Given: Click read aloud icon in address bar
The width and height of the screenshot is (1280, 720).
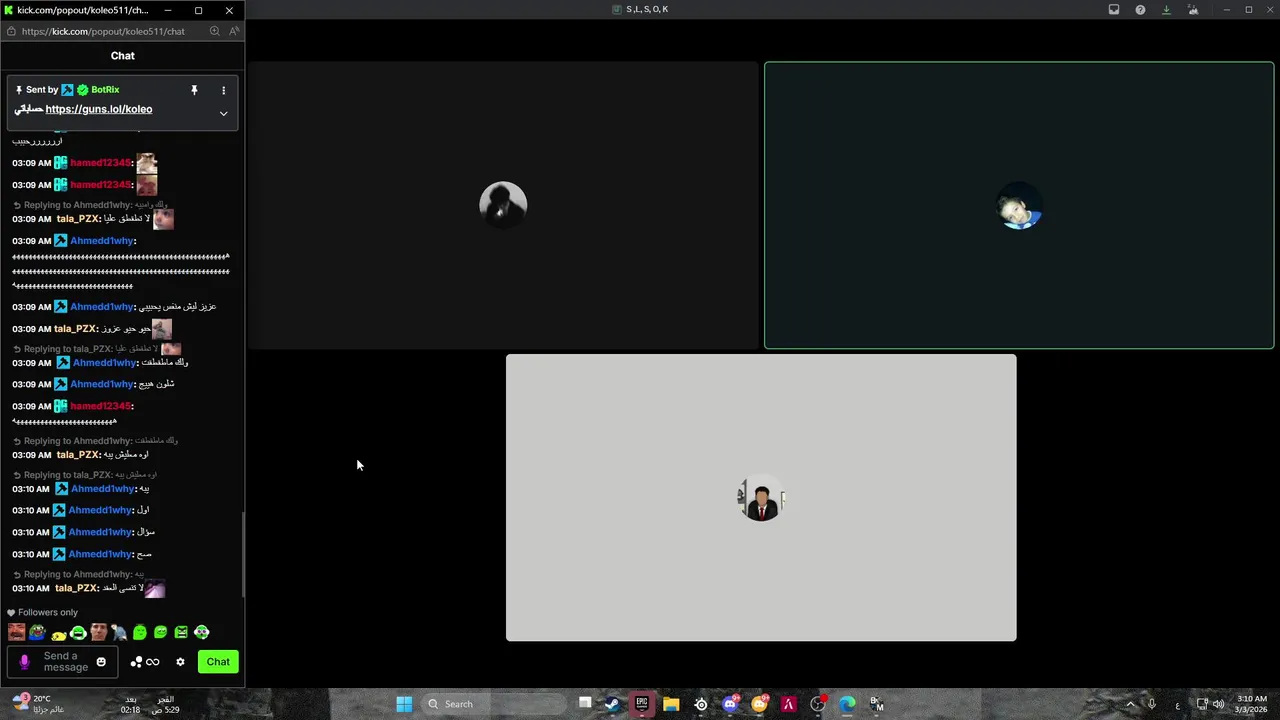Looking at the screenshot, I should pos(234,31).
